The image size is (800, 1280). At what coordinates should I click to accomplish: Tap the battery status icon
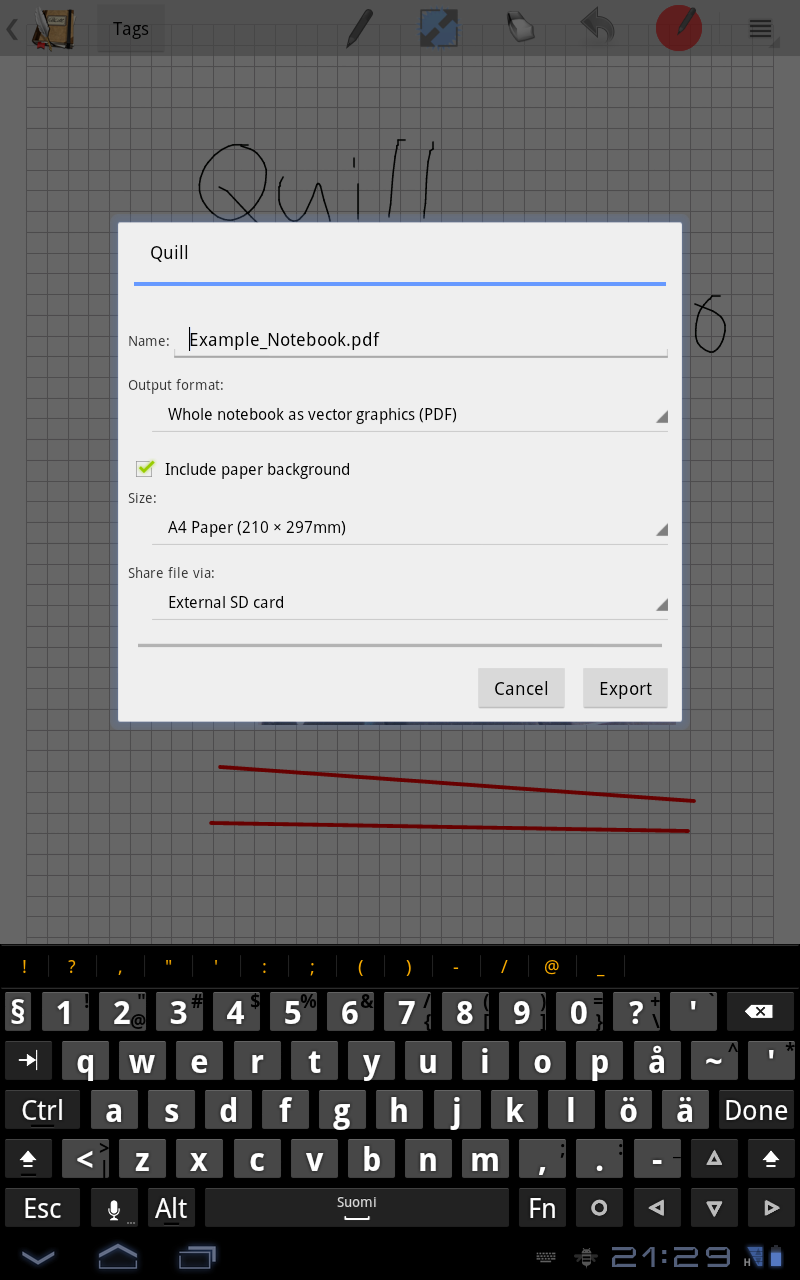[775, 1256]
